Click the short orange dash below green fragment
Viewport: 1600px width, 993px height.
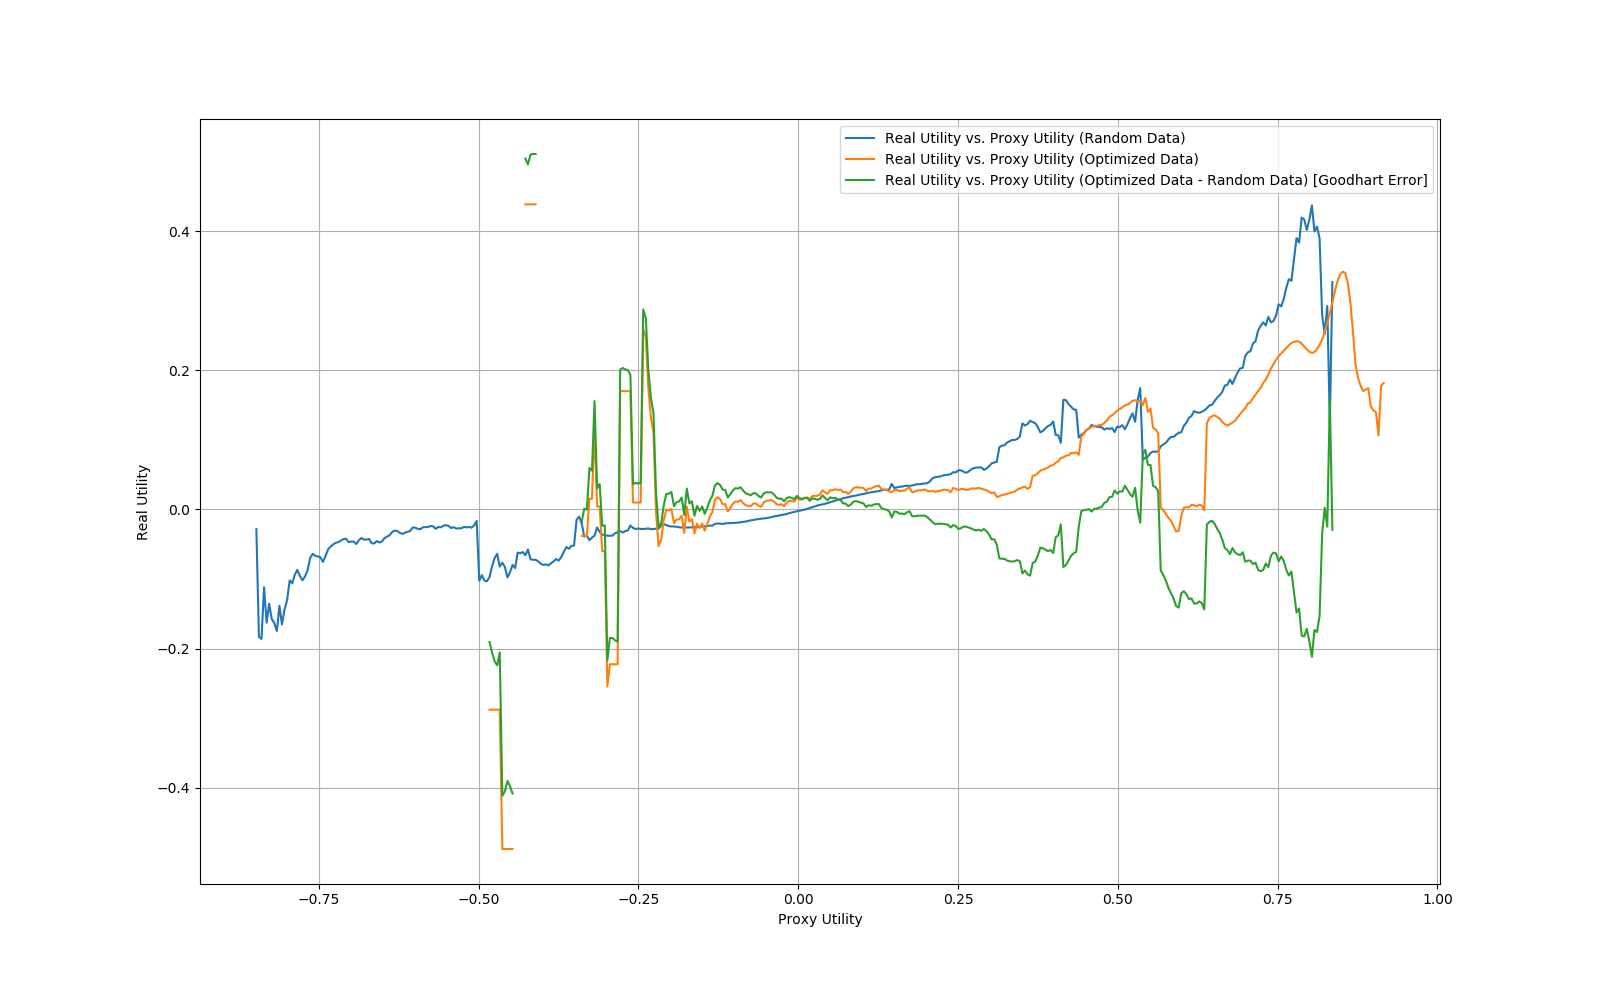(x=530, y=204)
